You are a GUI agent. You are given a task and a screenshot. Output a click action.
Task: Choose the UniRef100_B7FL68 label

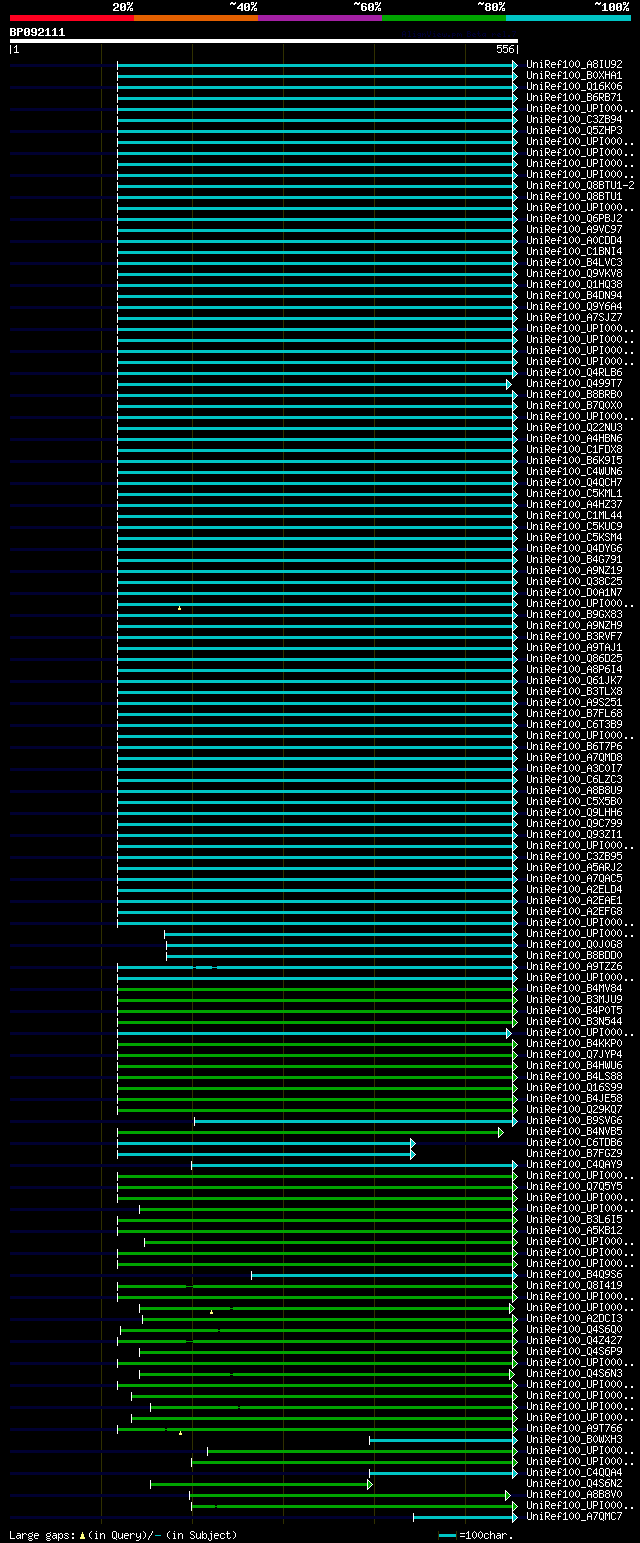(574, 714)
